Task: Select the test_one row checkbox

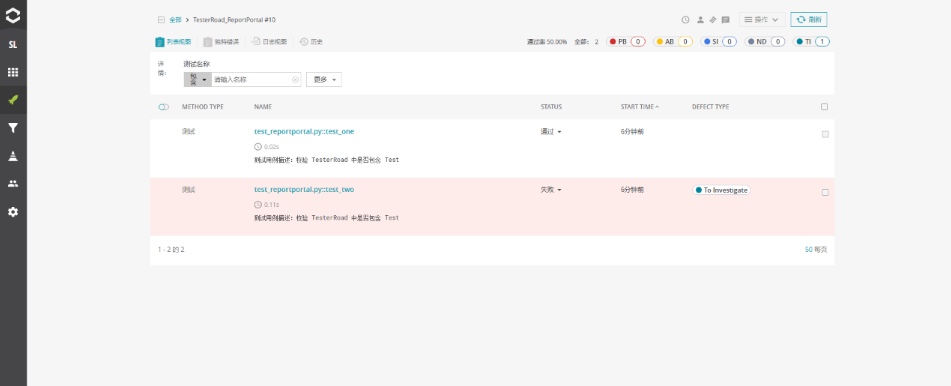Action: click(x=825, y=134)
